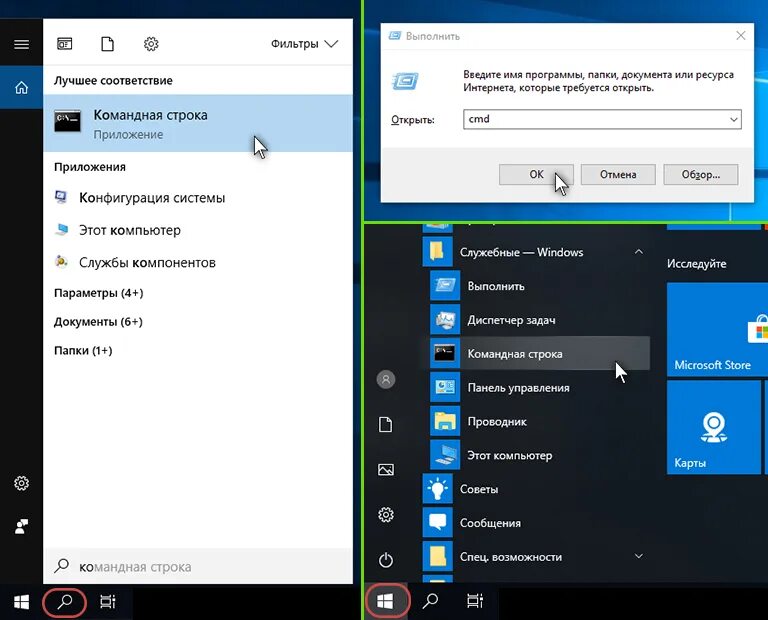The width and height of the screenshot is (768, 620).
Task: Click Служебные — Windows folder icon
Action: point(437,252)
